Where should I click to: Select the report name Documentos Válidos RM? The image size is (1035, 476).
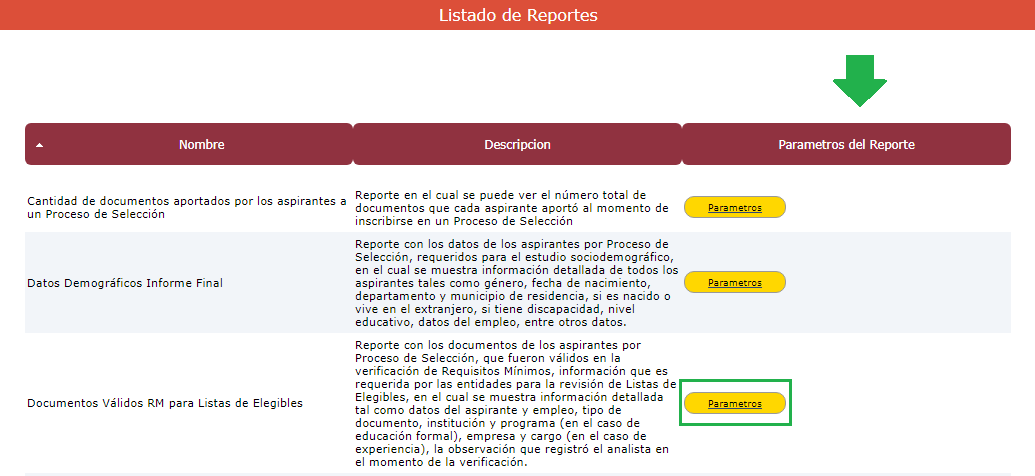pos(165,404)
